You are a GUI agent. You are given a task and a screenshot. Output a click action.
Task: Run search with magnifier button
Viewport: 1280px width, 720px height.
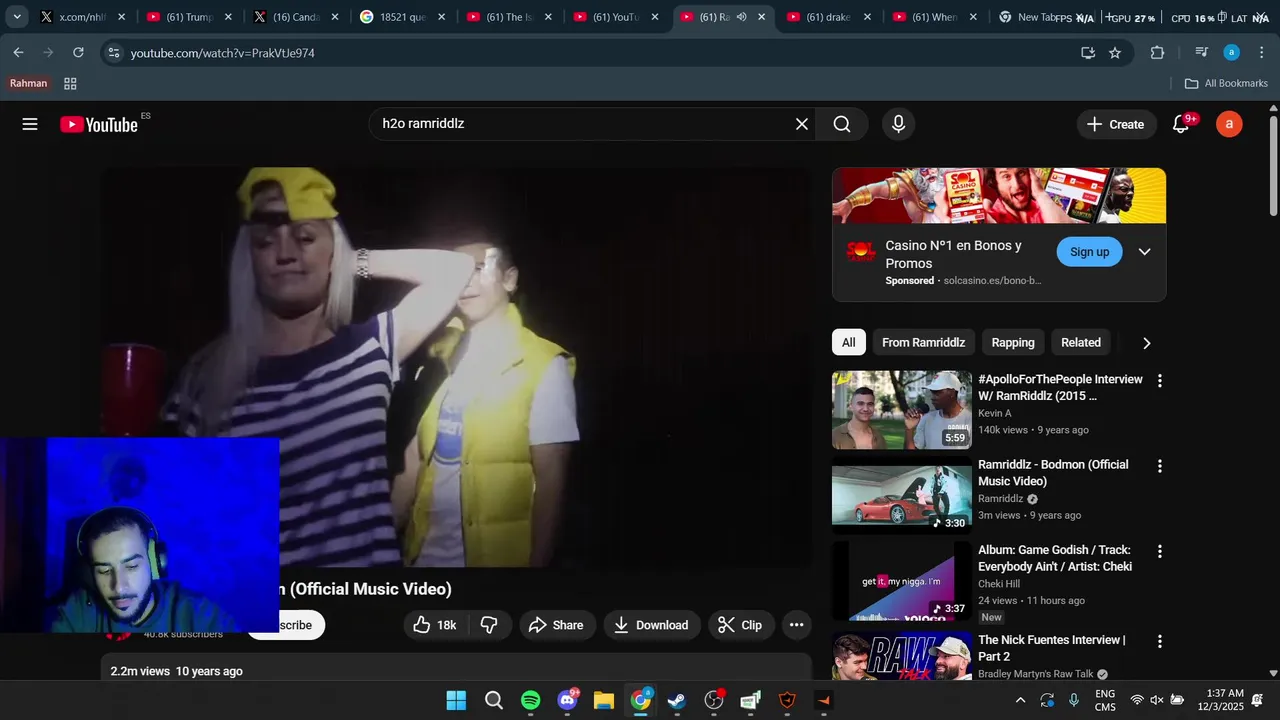tap(842, 124)
